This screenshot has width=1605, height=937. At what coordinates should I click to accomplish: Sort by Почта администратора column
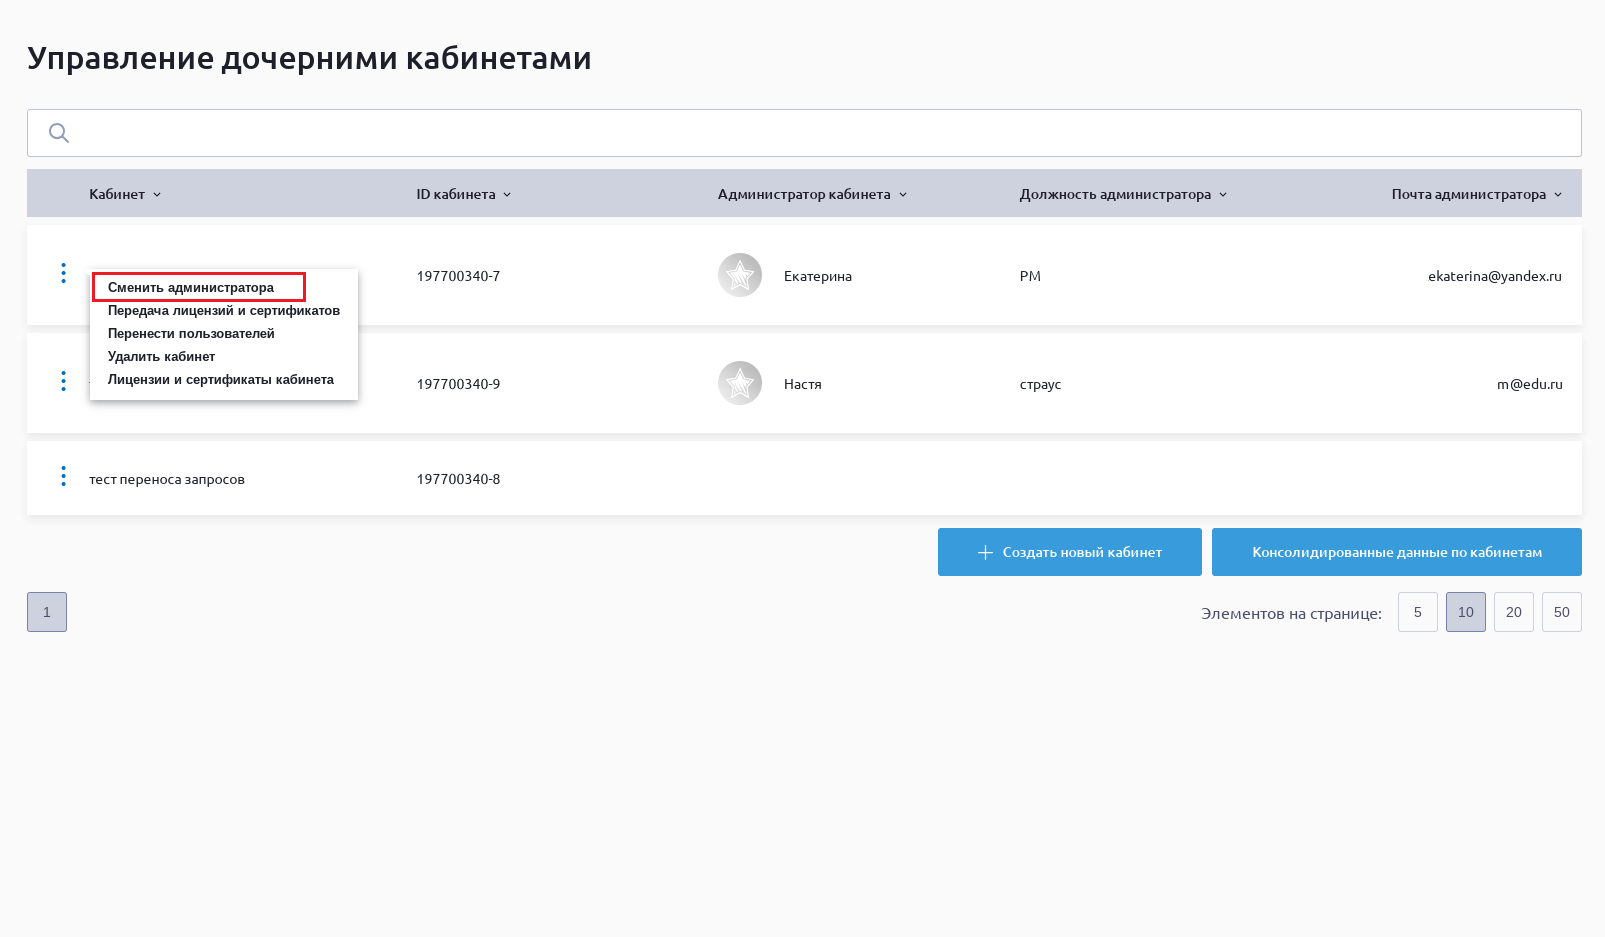pos(1475,194)
